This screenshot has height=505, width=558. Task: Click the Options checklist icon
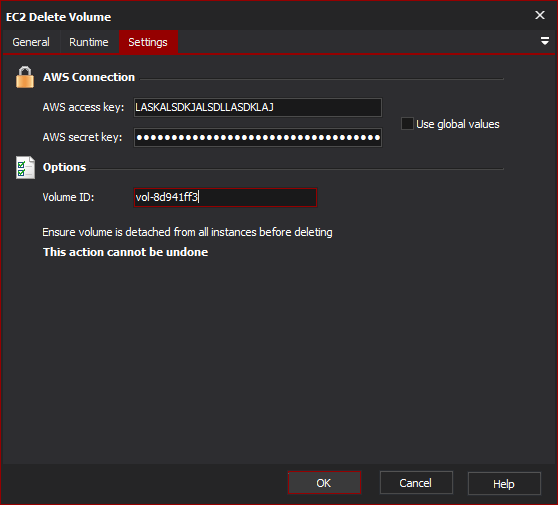point(25,167)
